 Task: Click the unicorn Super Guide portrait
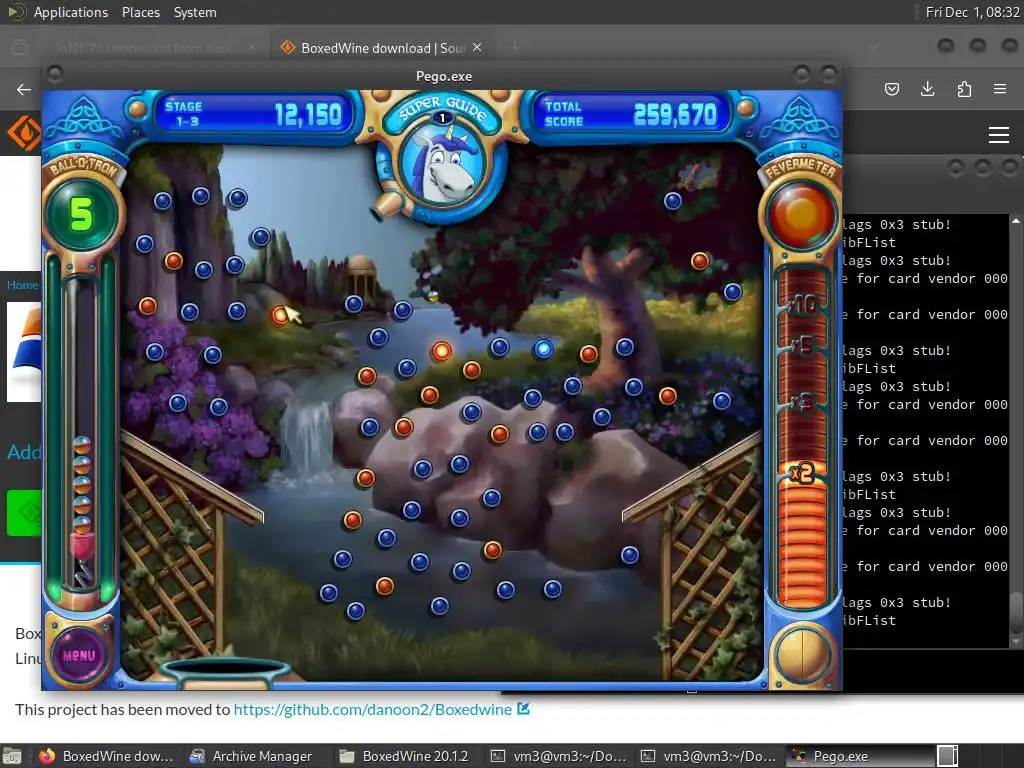(x=444, y=163)
